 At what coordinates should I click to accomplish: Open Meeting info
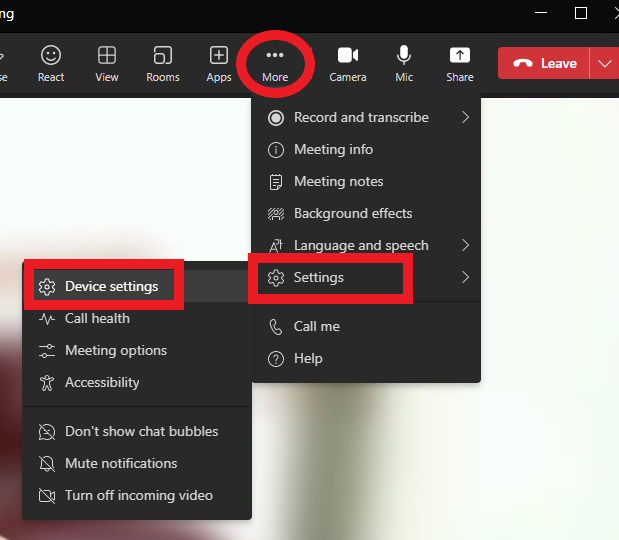366,150
